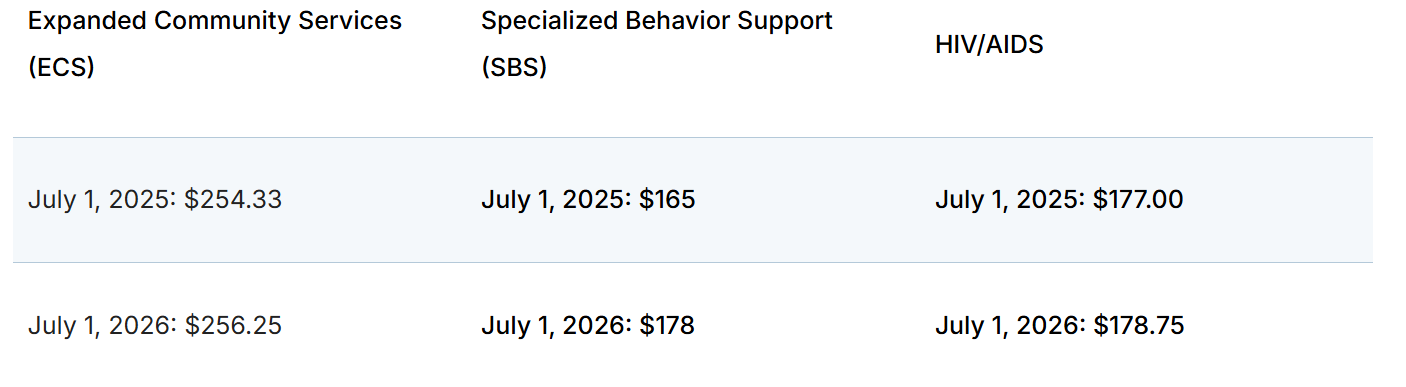Image resolution: width=1406 pixels, height=387 pixels.
Task: Click the $178.75 HIV/AIDS rate amount
Action: click(1138, 326)
